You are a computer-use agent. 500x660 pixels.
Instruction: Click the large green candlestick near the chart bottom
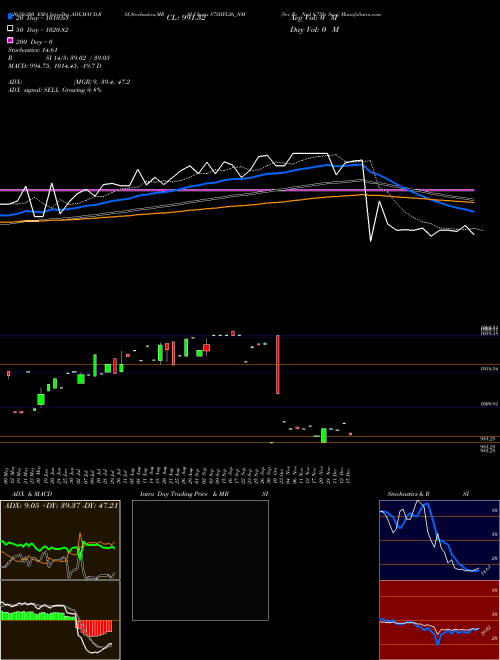click(x=324, y=435)
